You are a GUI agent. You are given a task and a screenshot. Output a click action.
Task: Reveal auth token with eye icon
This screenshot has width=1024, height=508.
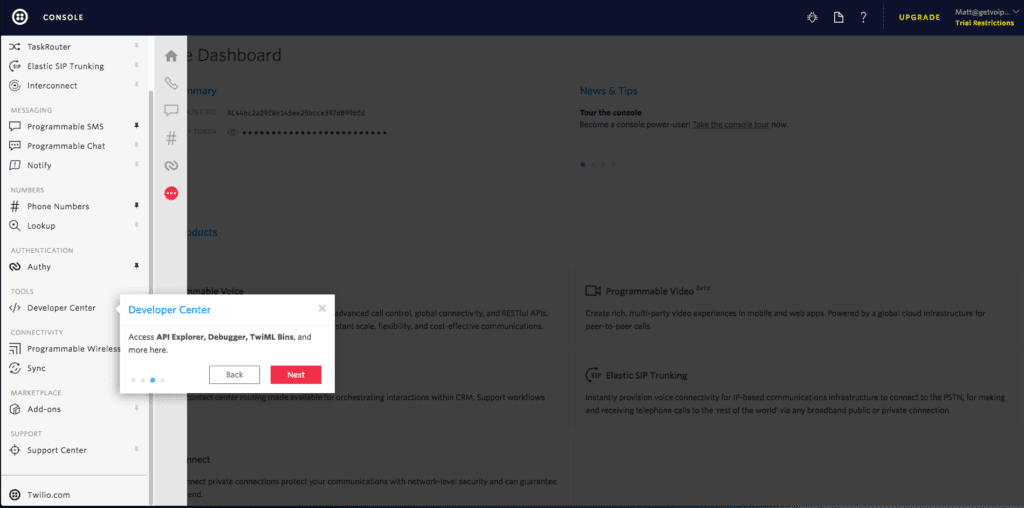pos(232,133)
